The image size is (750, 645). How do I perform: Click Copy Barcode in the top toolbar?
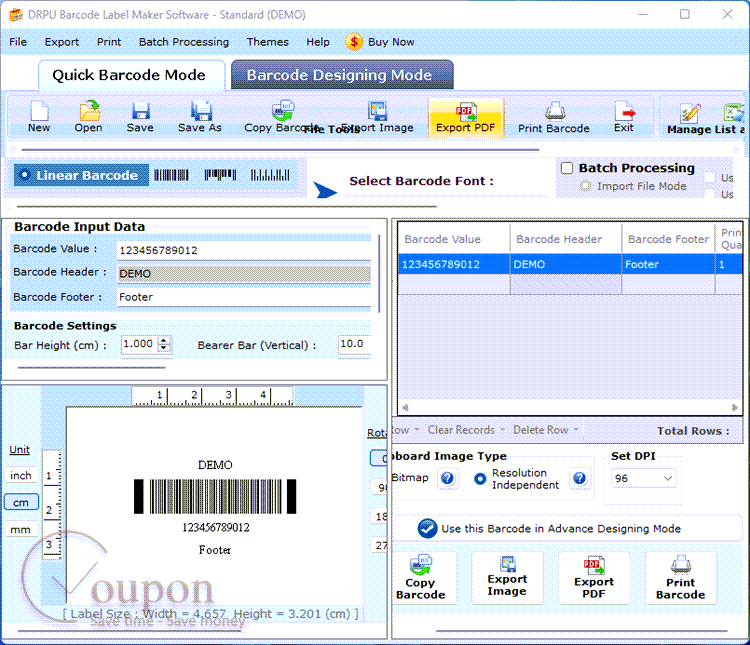(x=282, y=117)
